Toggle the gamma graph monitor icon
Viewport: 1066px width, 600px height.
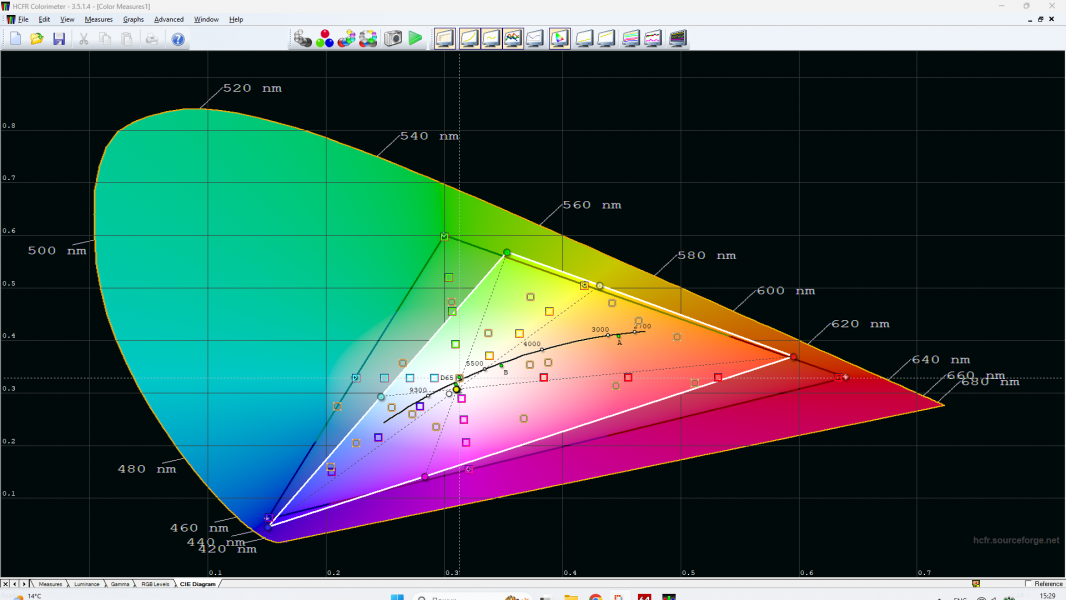(x=491, y=39)
